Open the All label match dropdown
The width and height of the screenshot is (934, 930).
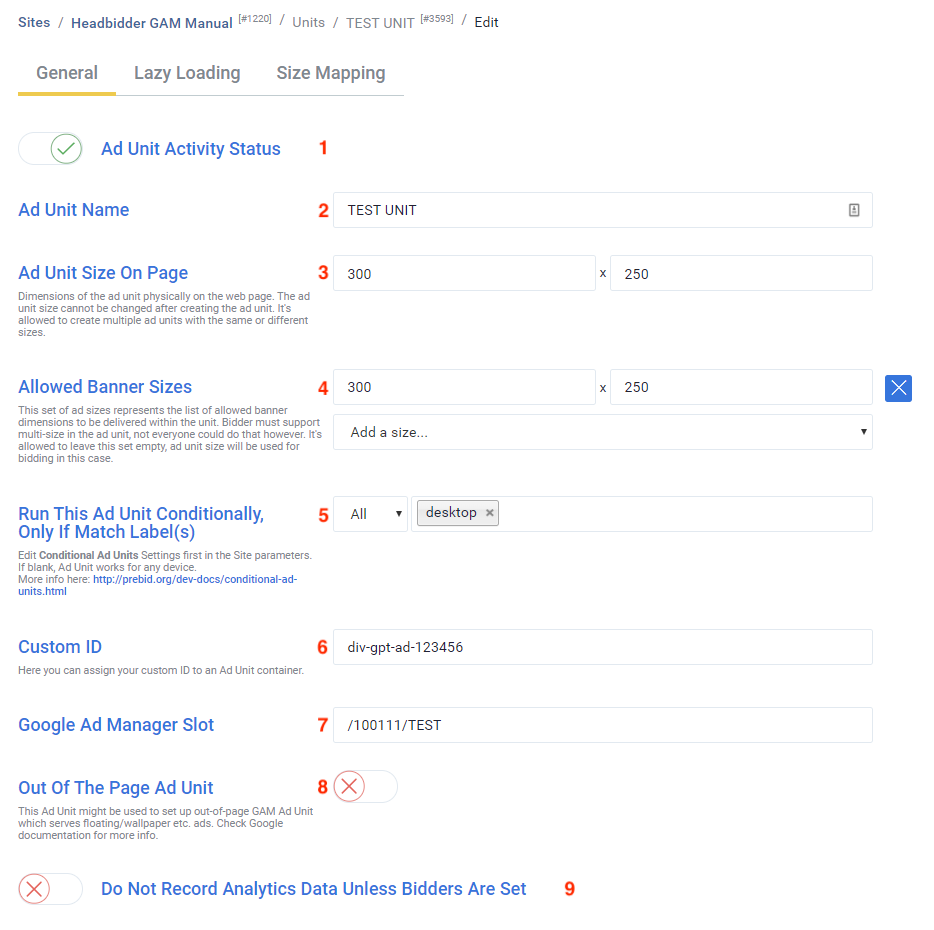pos(370,514)
